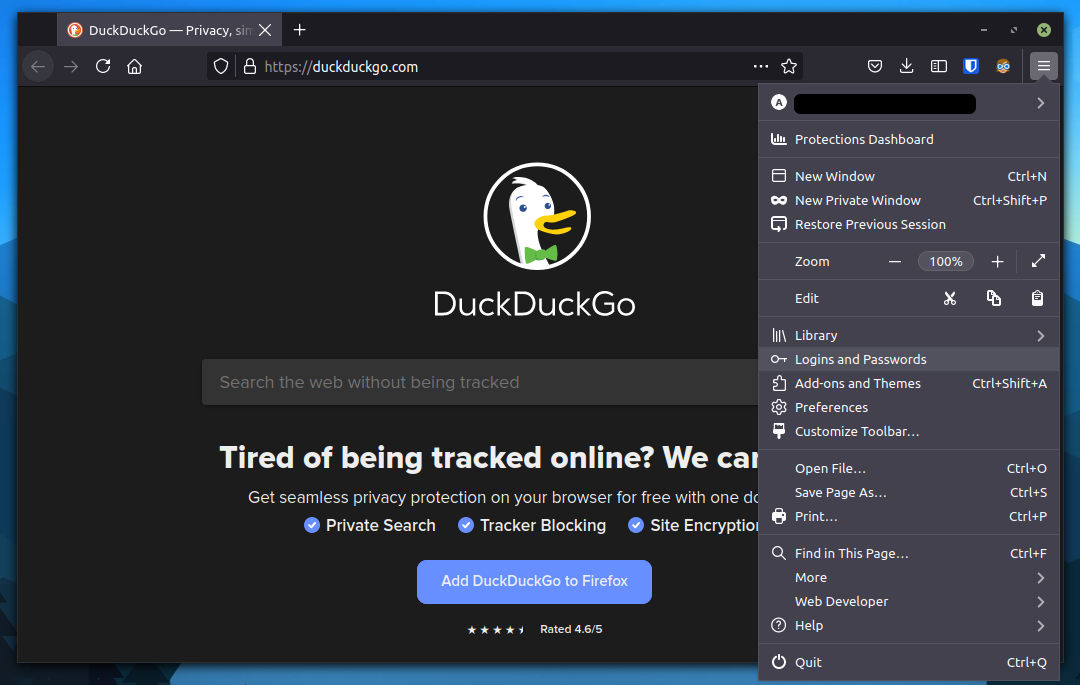Screen dimensions: 1080x685
Task: Click Add DuckDuckGo to Firefox button
Action: point(534,581)
